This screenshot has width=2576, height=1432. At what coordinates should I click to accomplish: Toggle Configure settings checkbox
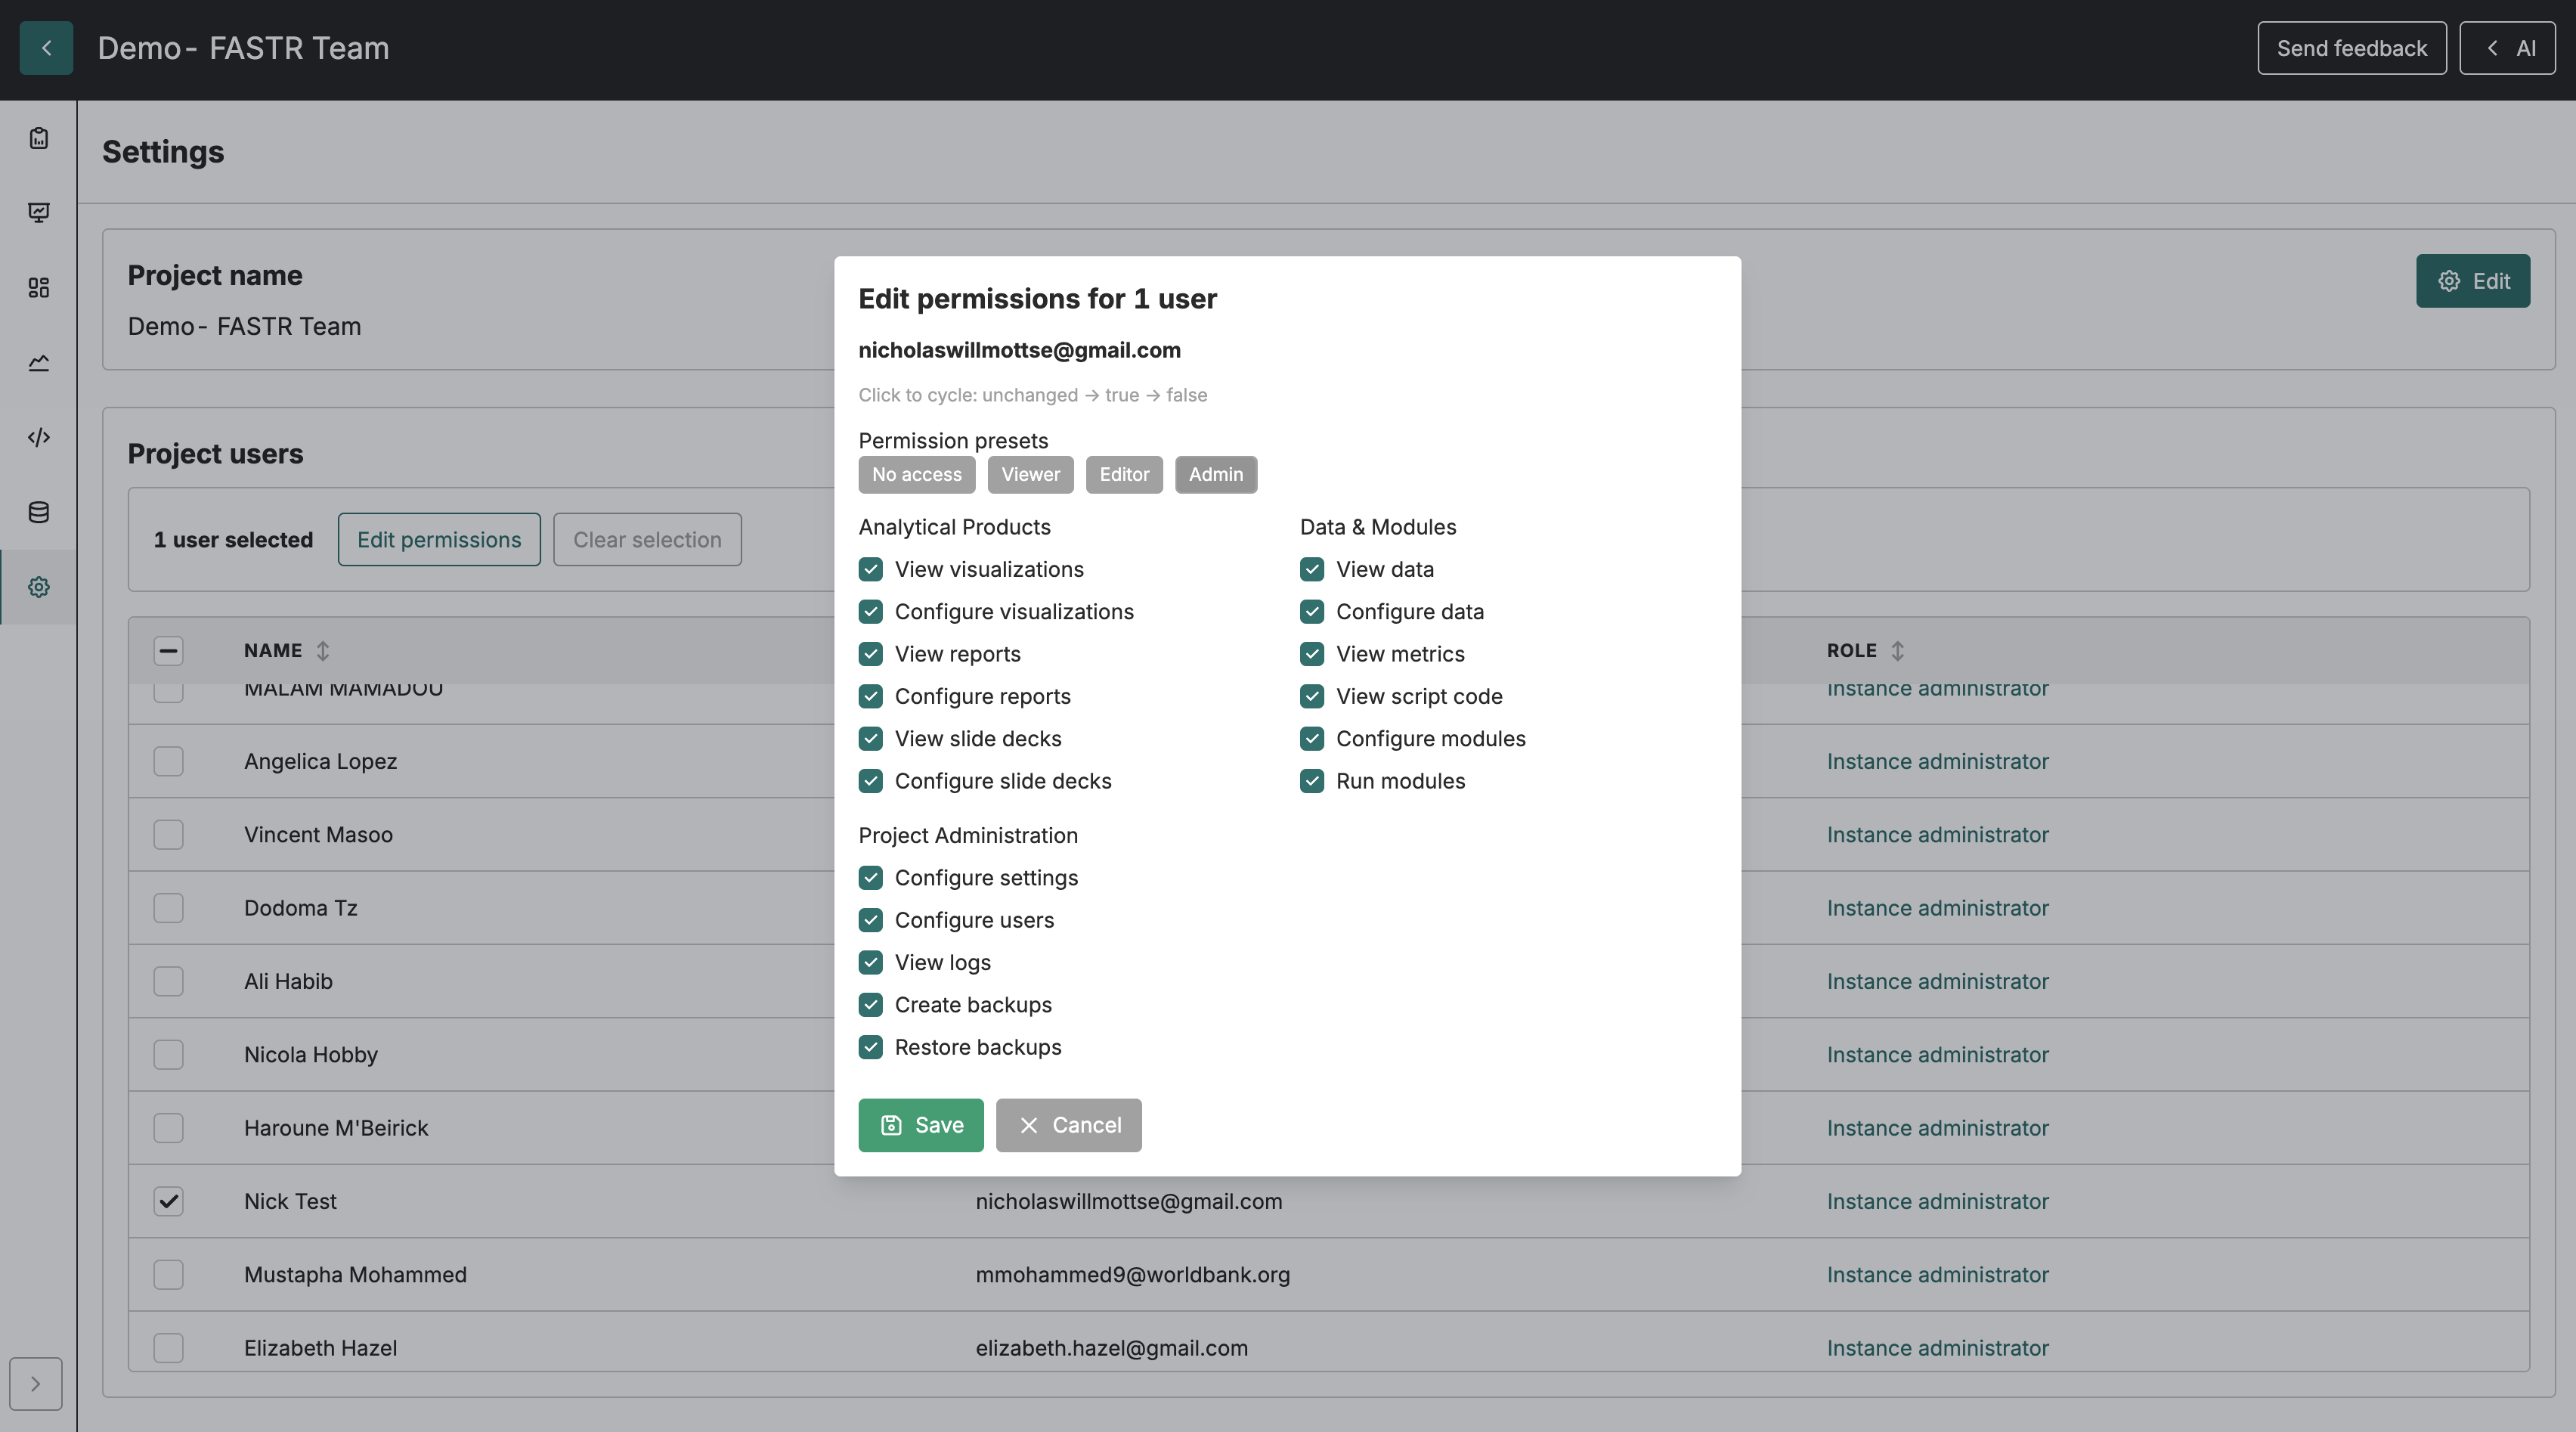pyautogui.click(x=871, y=878)
